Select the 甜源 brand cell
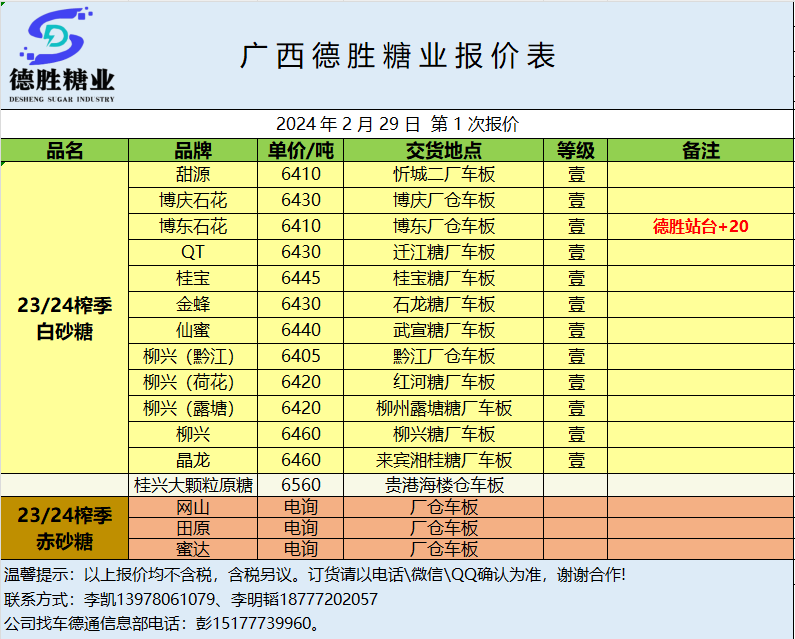 (193, 174)
